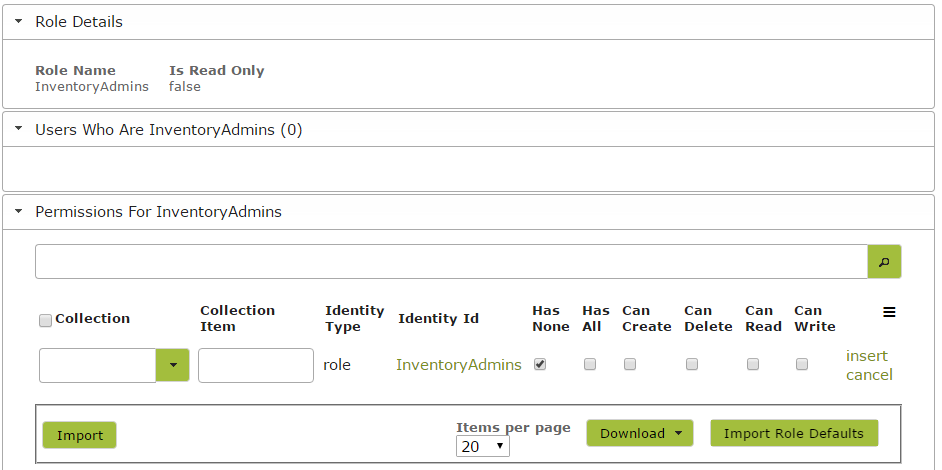The height and width of the screenshot is (470, 942).
Task: Collapse the Role Details section arrow
Action: [x=19, y=22]
